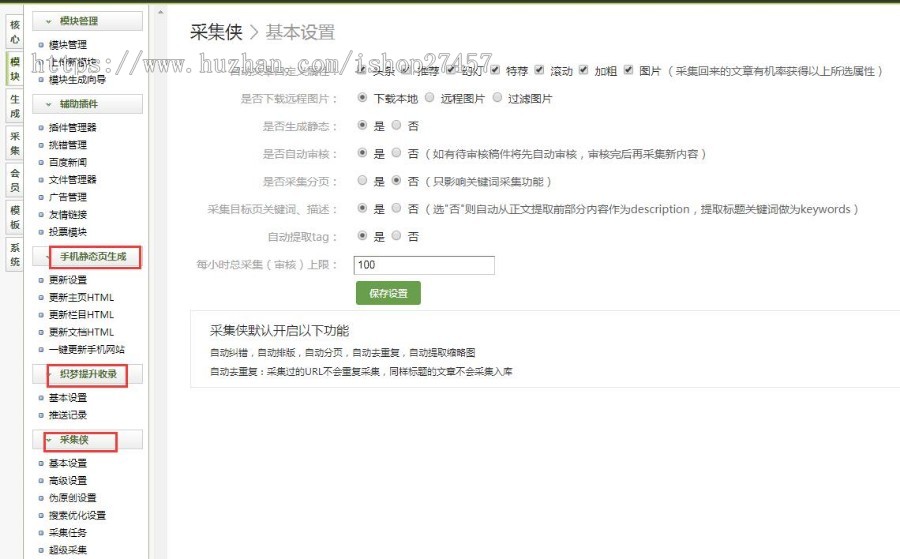
Task: Open the 生成 side tab
Action: 14,106
